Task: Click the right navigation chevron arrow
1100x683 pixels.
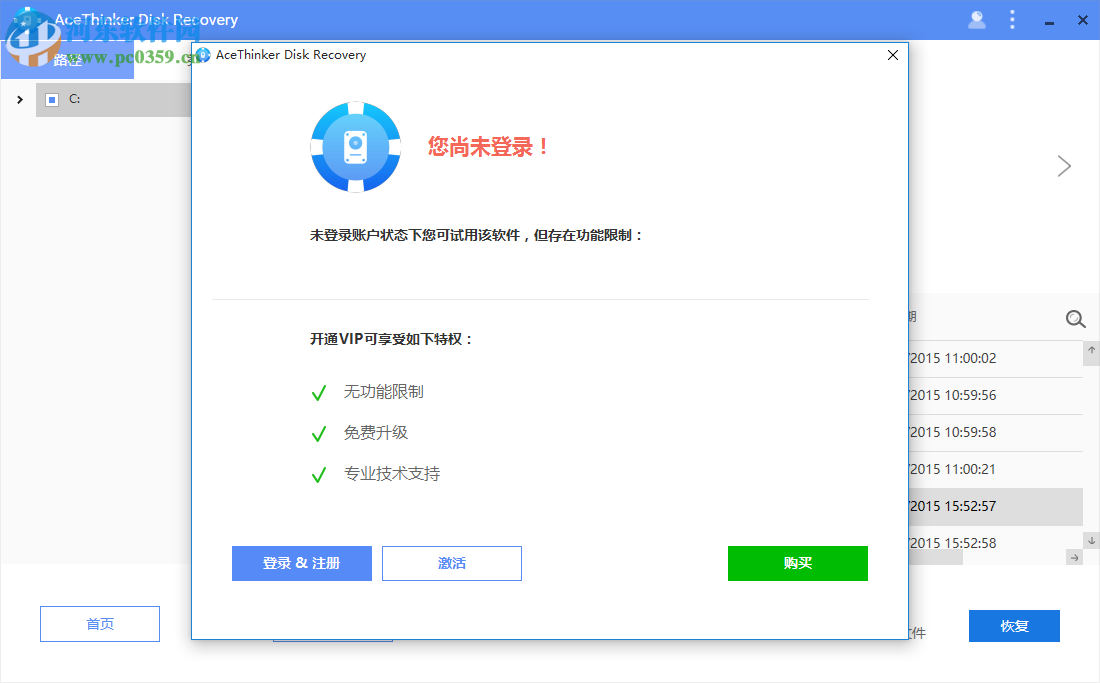Action: pos(1063,166)
